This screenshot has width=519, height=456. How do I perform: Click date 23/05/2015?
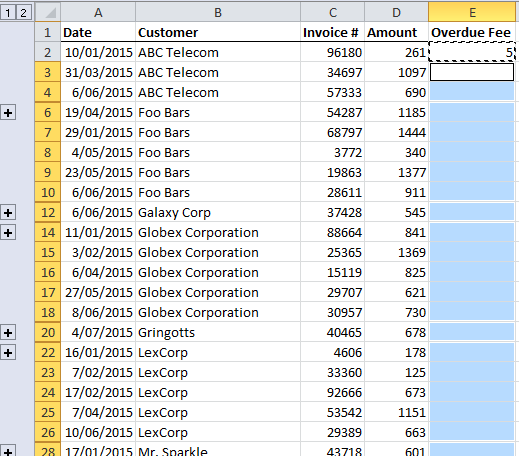[98, 172]
